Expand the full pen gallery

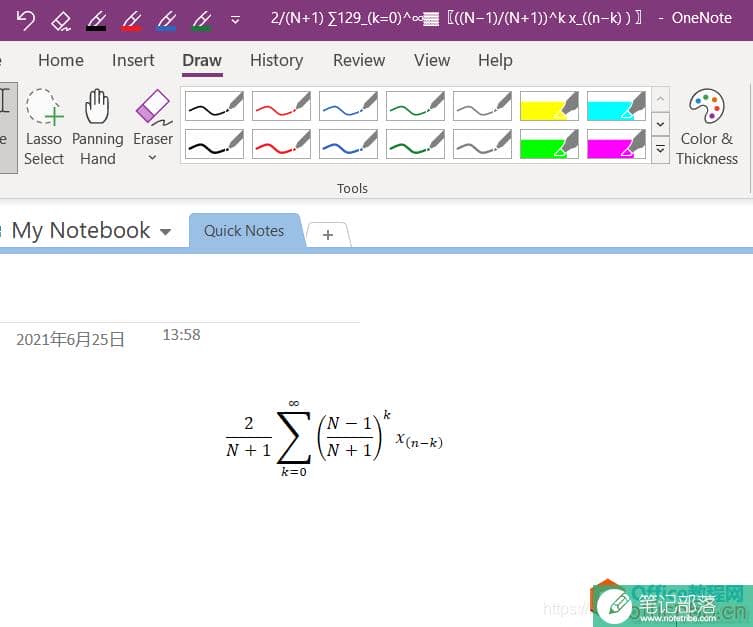point(660,149)
